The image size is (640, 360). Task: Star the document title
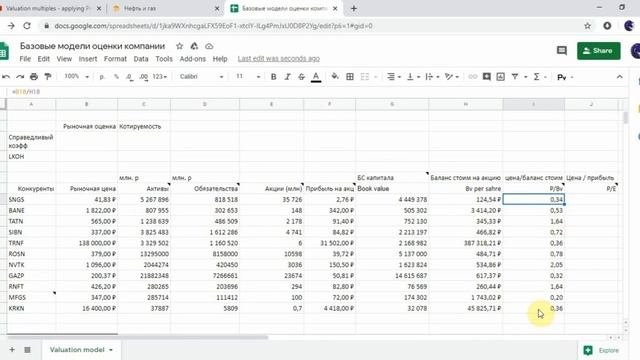click(179, 46)
